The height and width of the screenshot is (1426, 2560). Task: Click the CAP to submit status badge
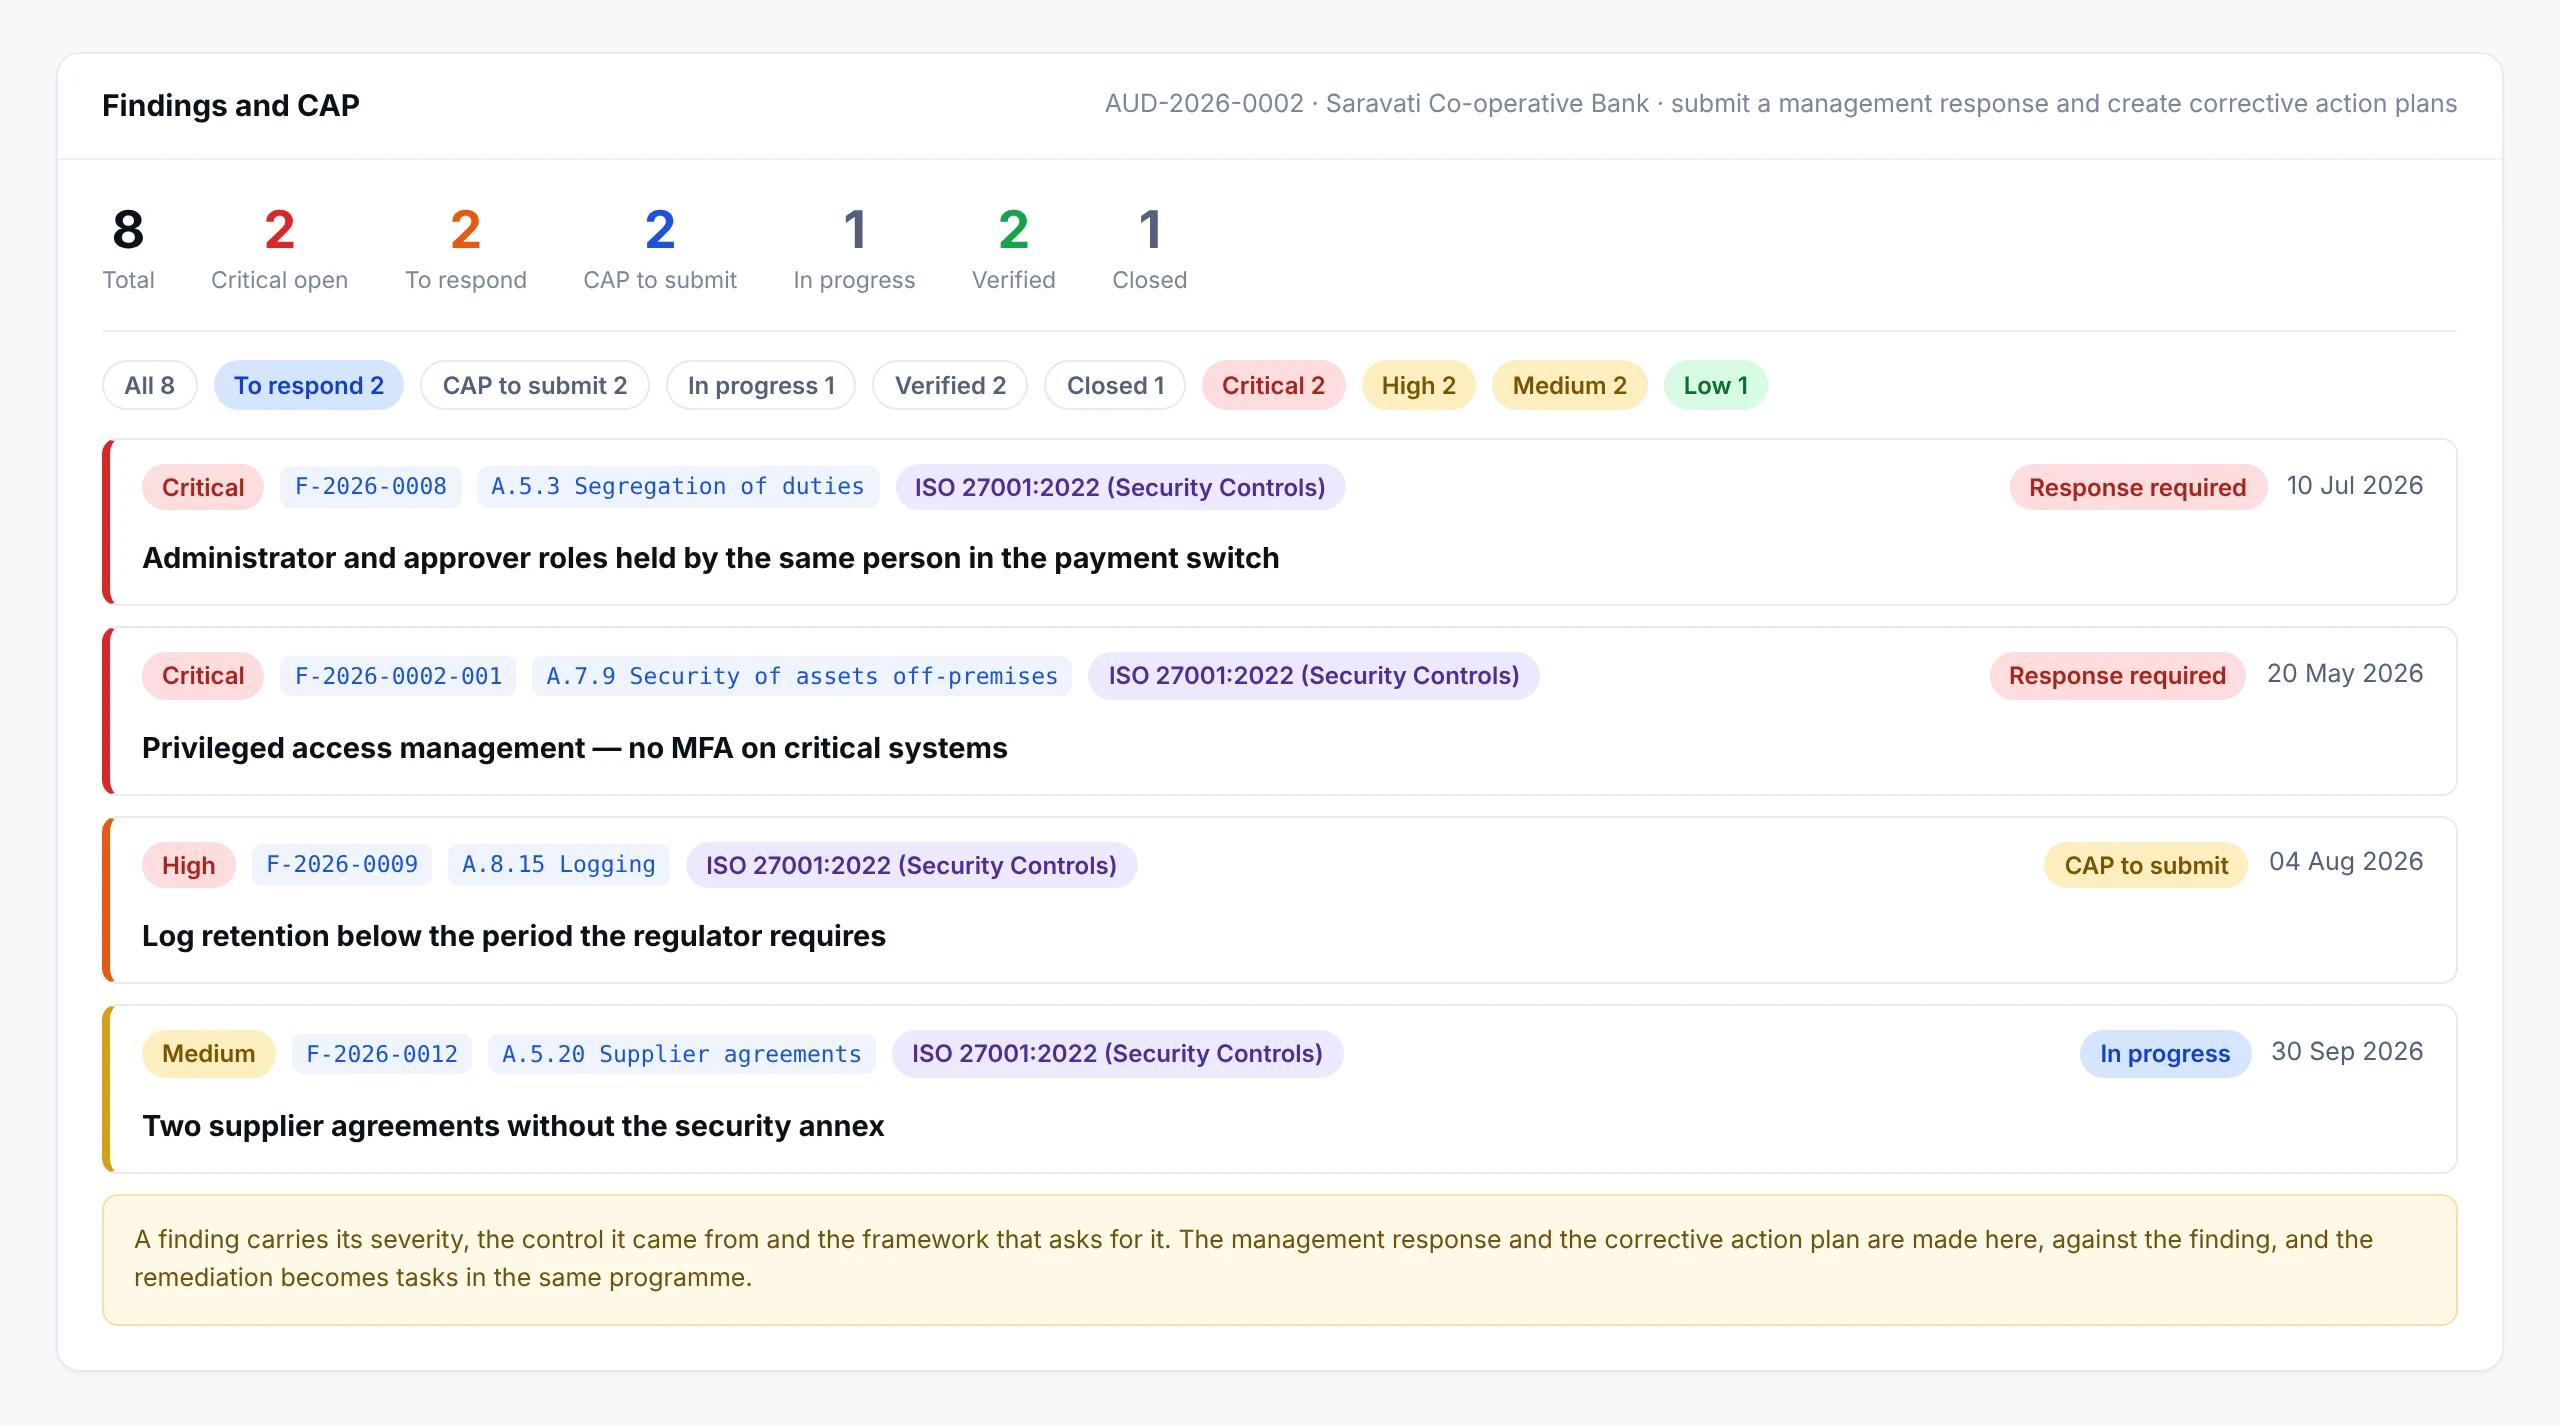pyautogui.click(x=2146, y=865)
